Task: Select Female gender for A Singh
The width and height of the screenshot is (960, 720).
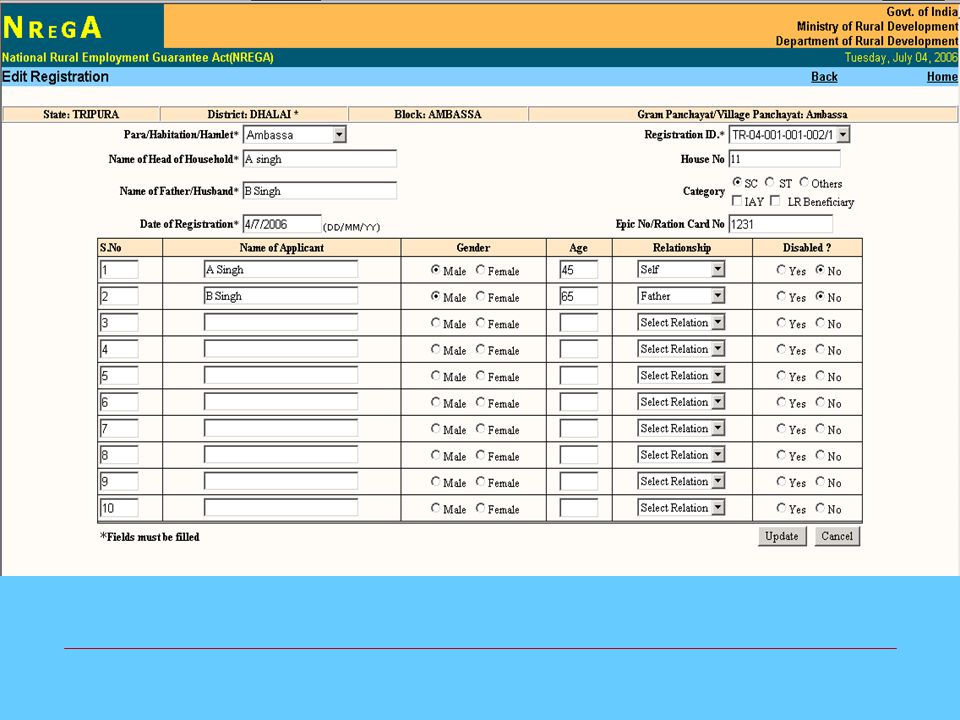Action: [x=481, y=269]
